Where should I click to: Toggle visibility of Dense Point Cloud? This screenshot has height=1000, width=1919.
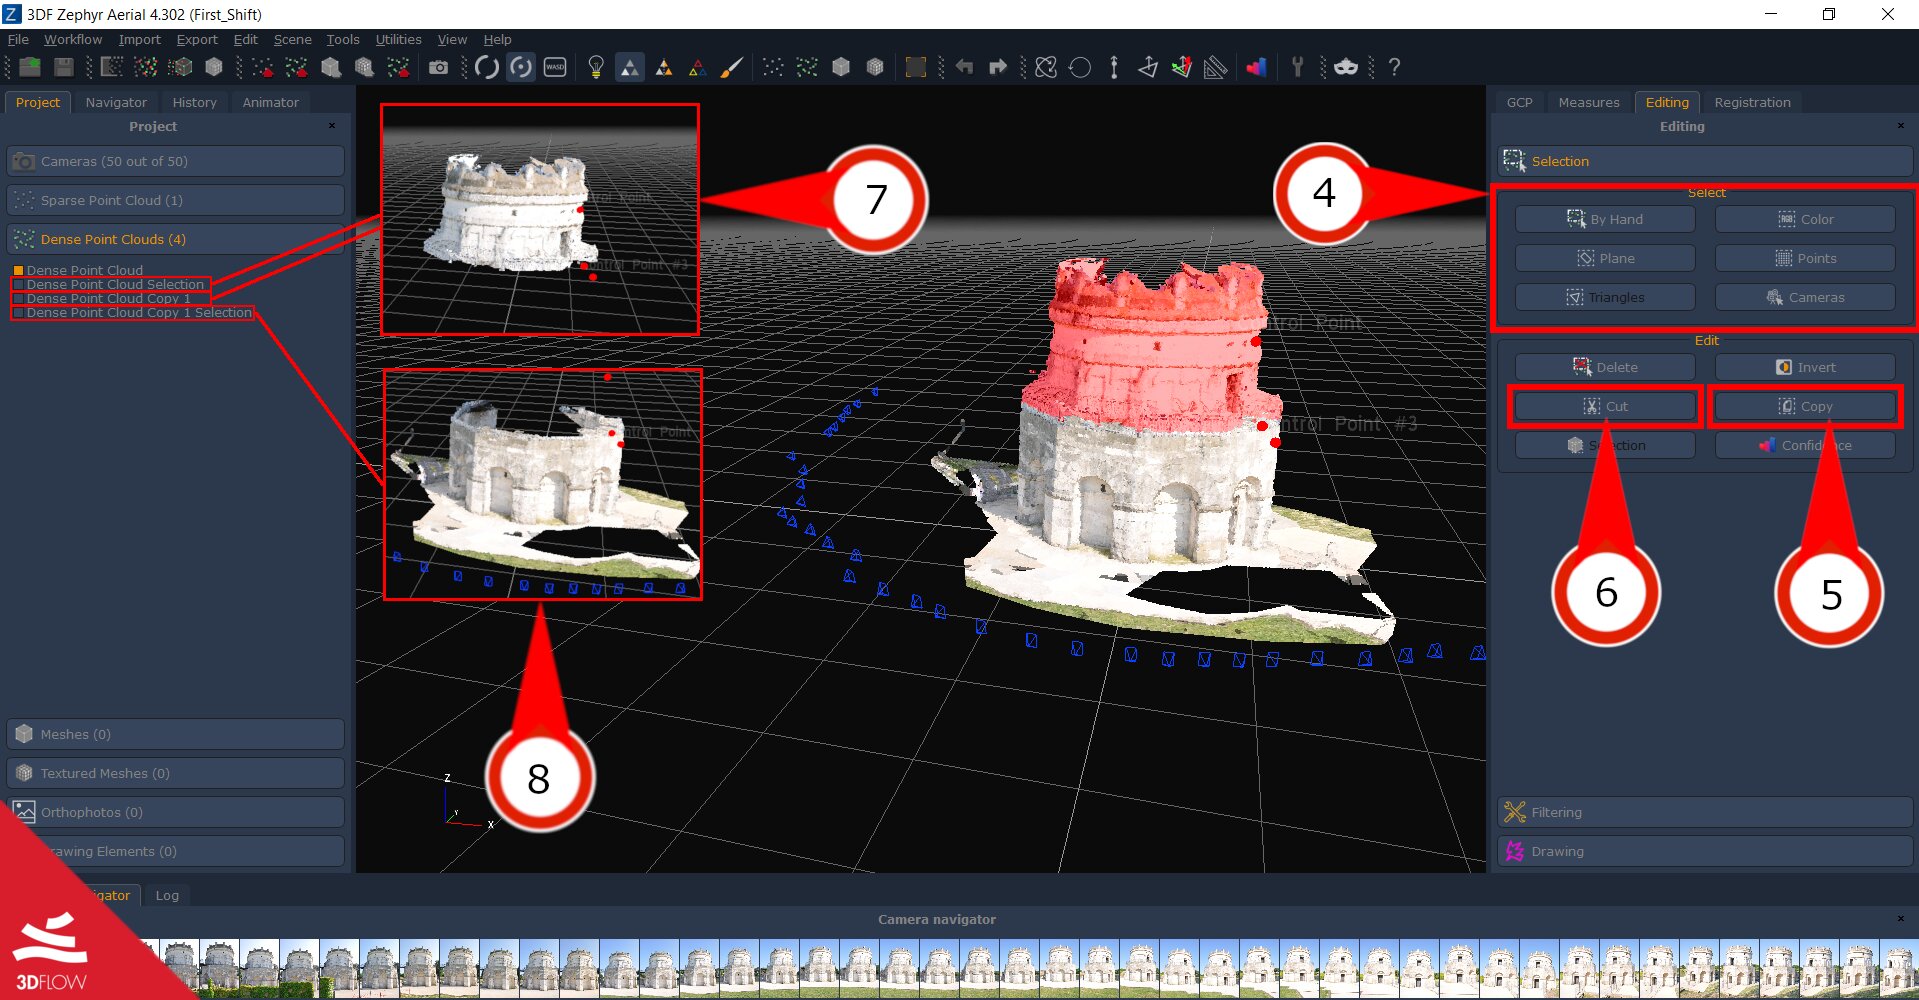click(x=18, y=270)
